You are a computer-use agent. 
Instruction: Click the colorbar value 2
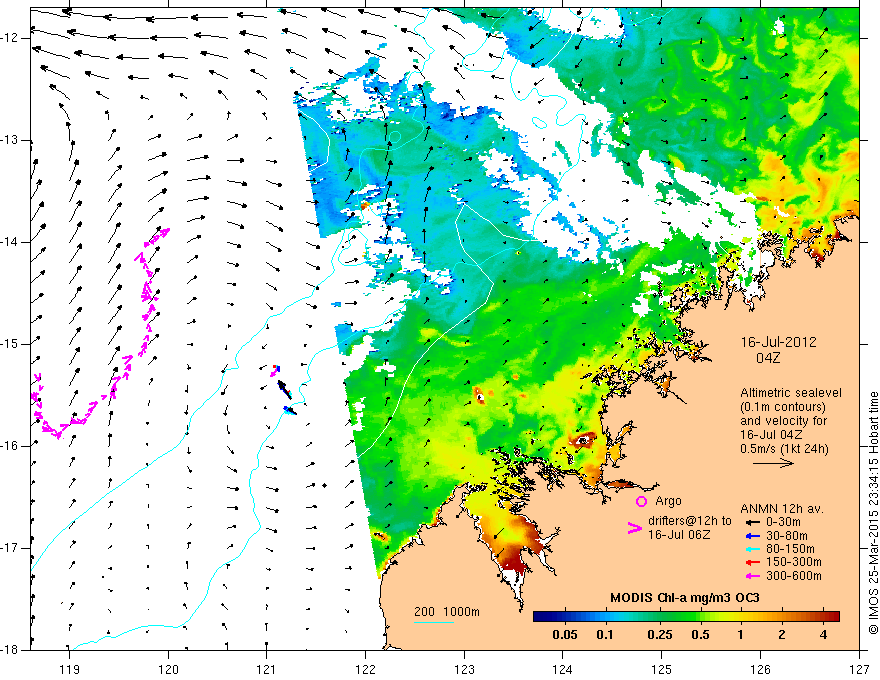click(x=782, y=635)
